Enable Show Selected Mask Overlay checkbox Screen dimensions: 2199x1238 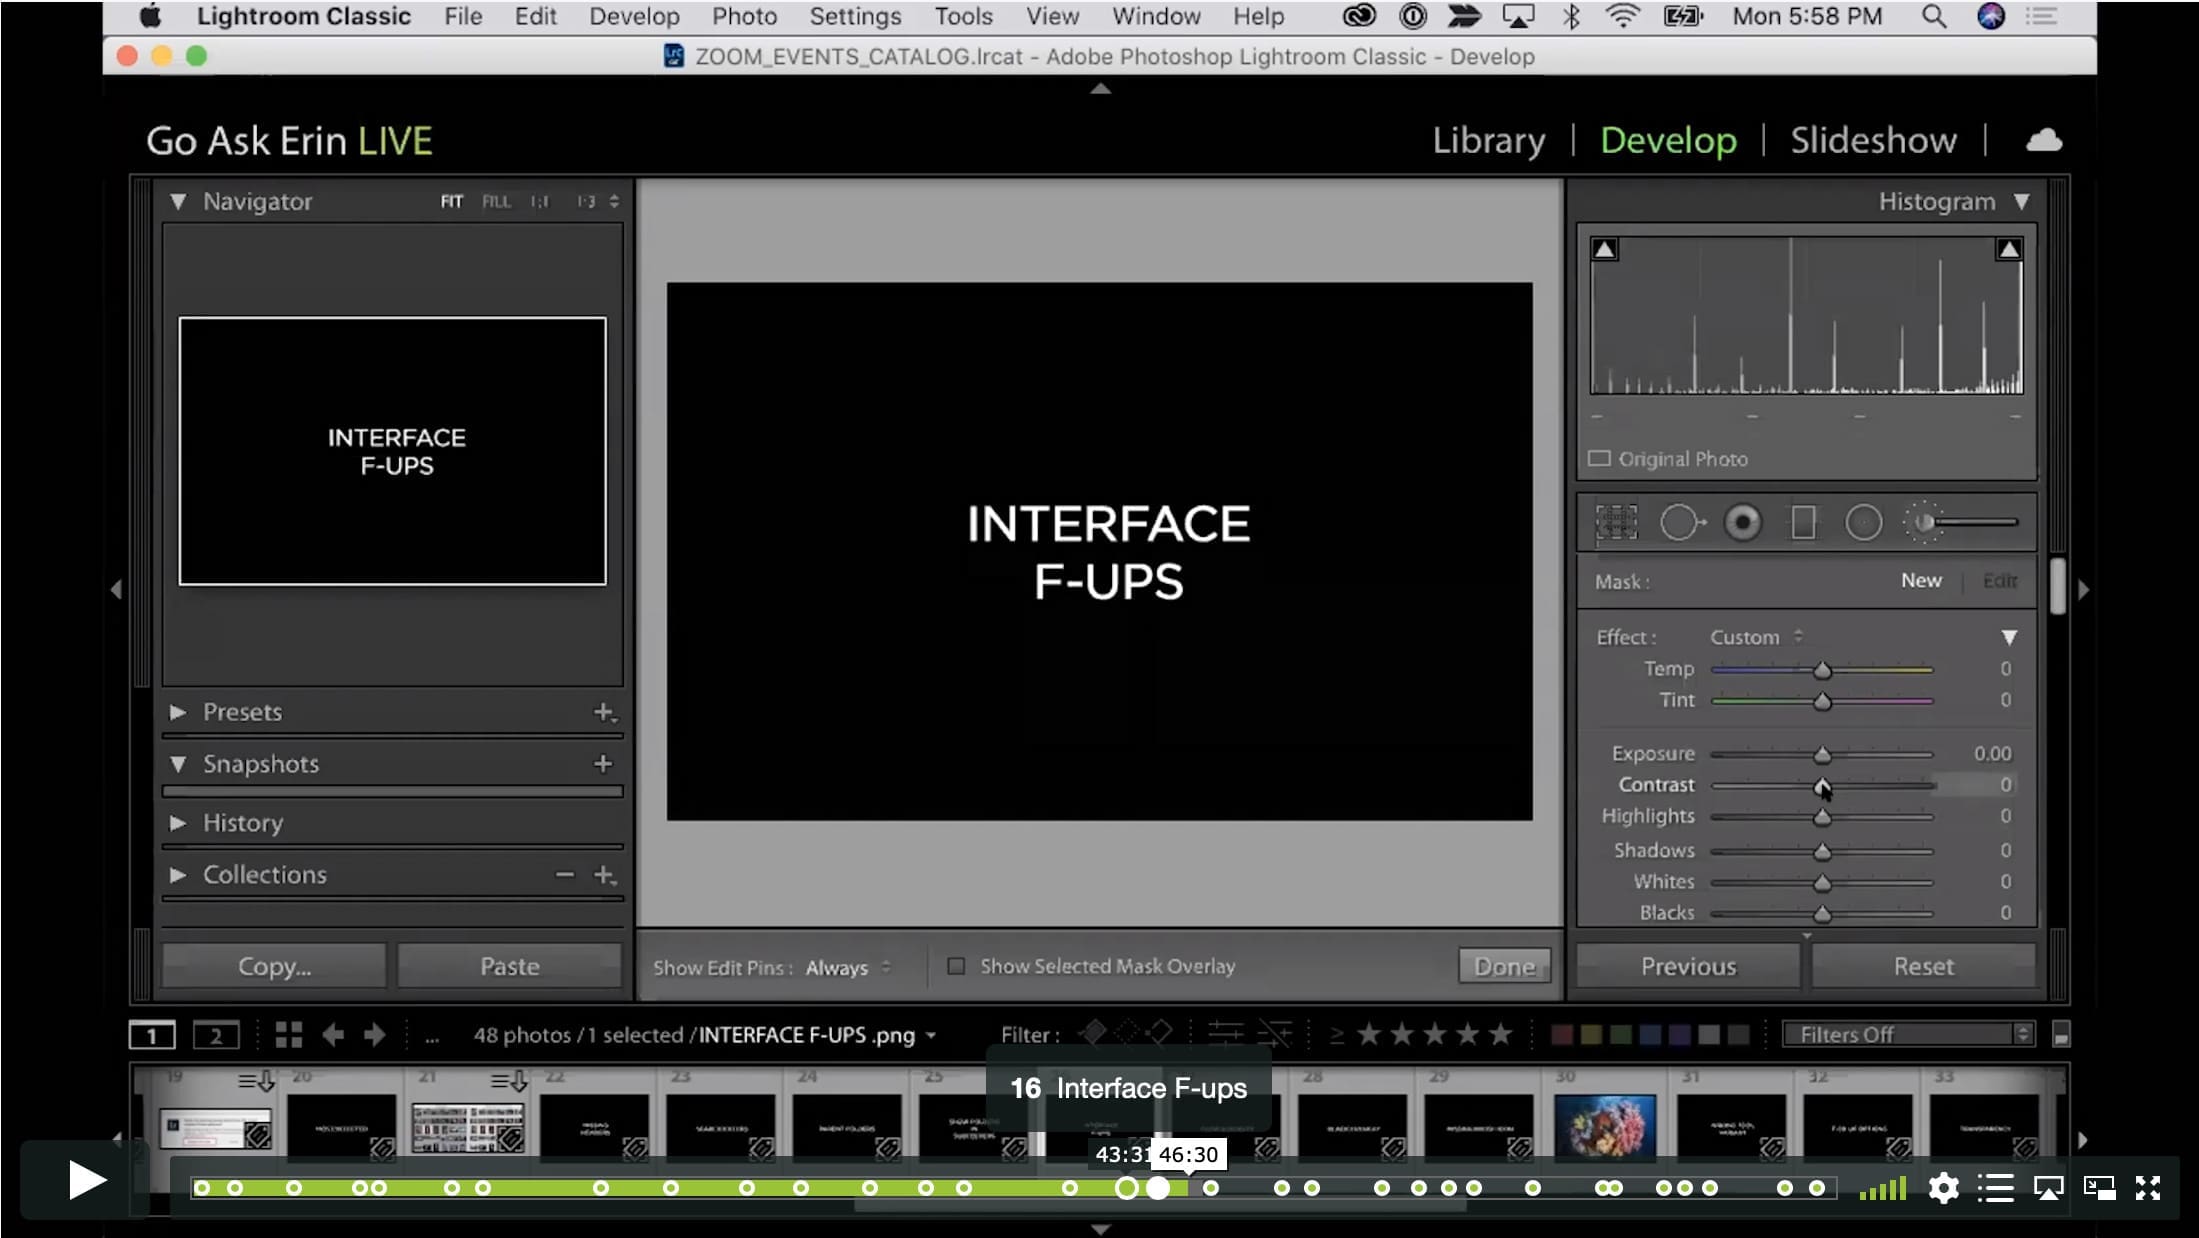(x=956, y=966)
